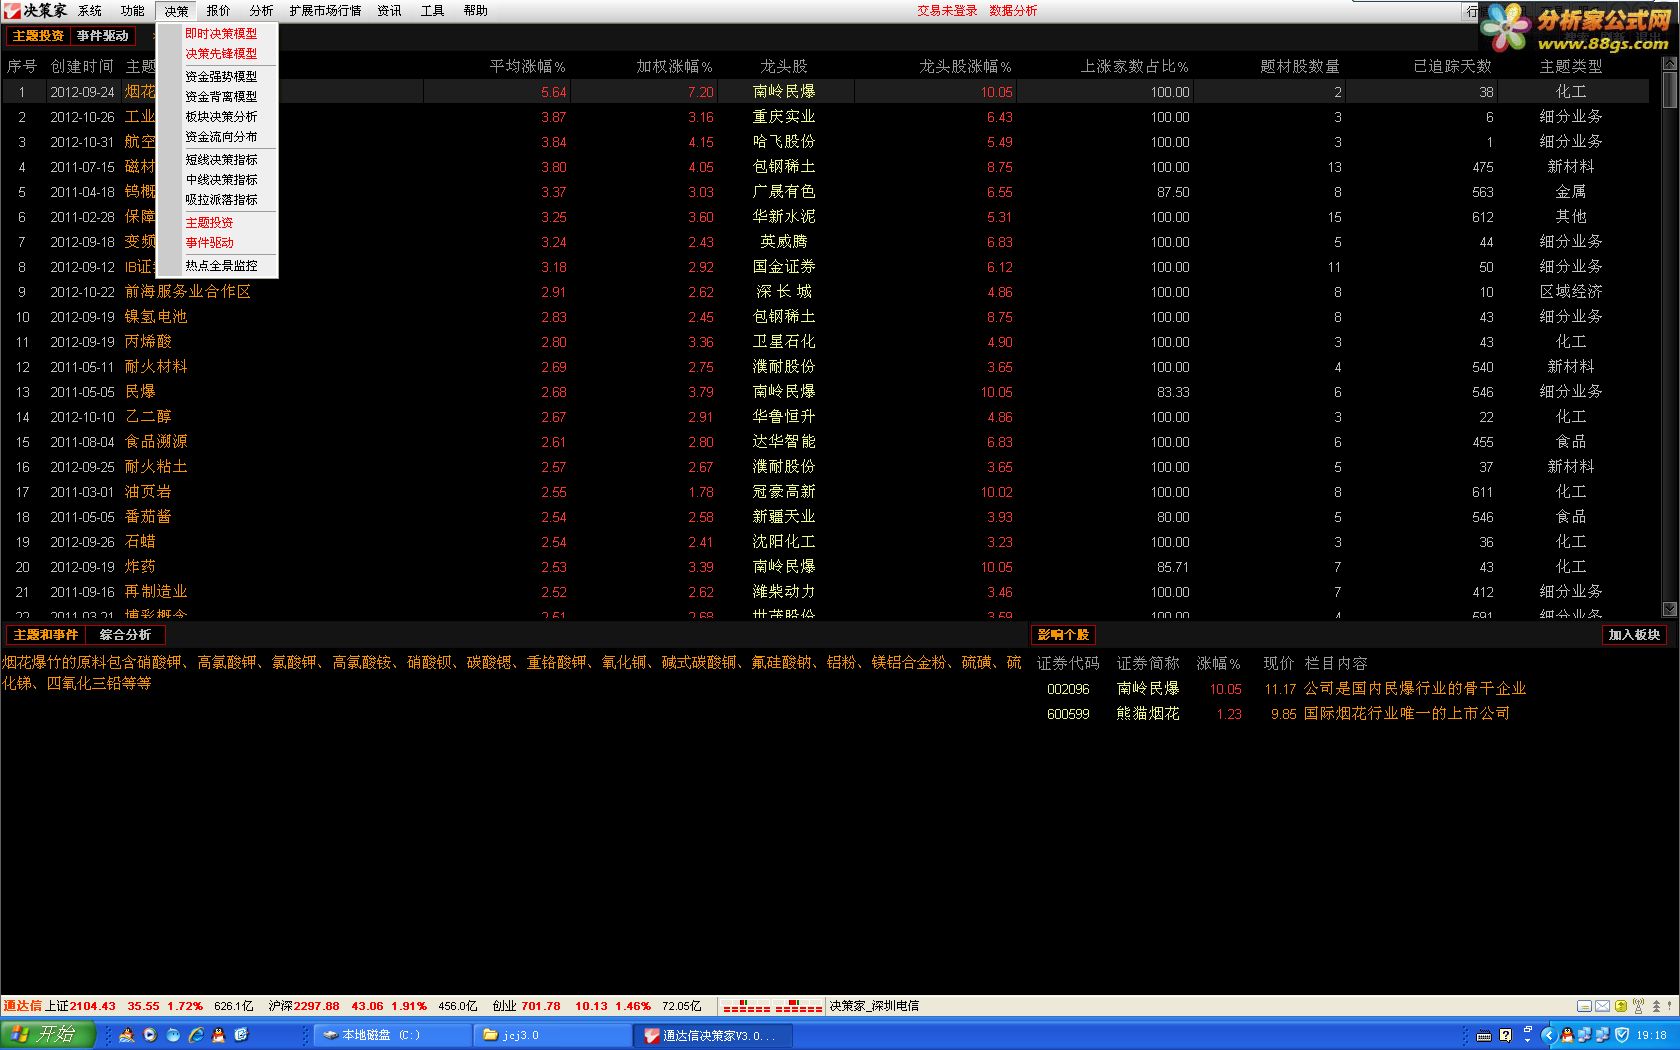The width and height of the screenshot is (1680, 1050).
Task: Open the 资讯 menu
Action: pyautogui.click(x=389, y=11)
